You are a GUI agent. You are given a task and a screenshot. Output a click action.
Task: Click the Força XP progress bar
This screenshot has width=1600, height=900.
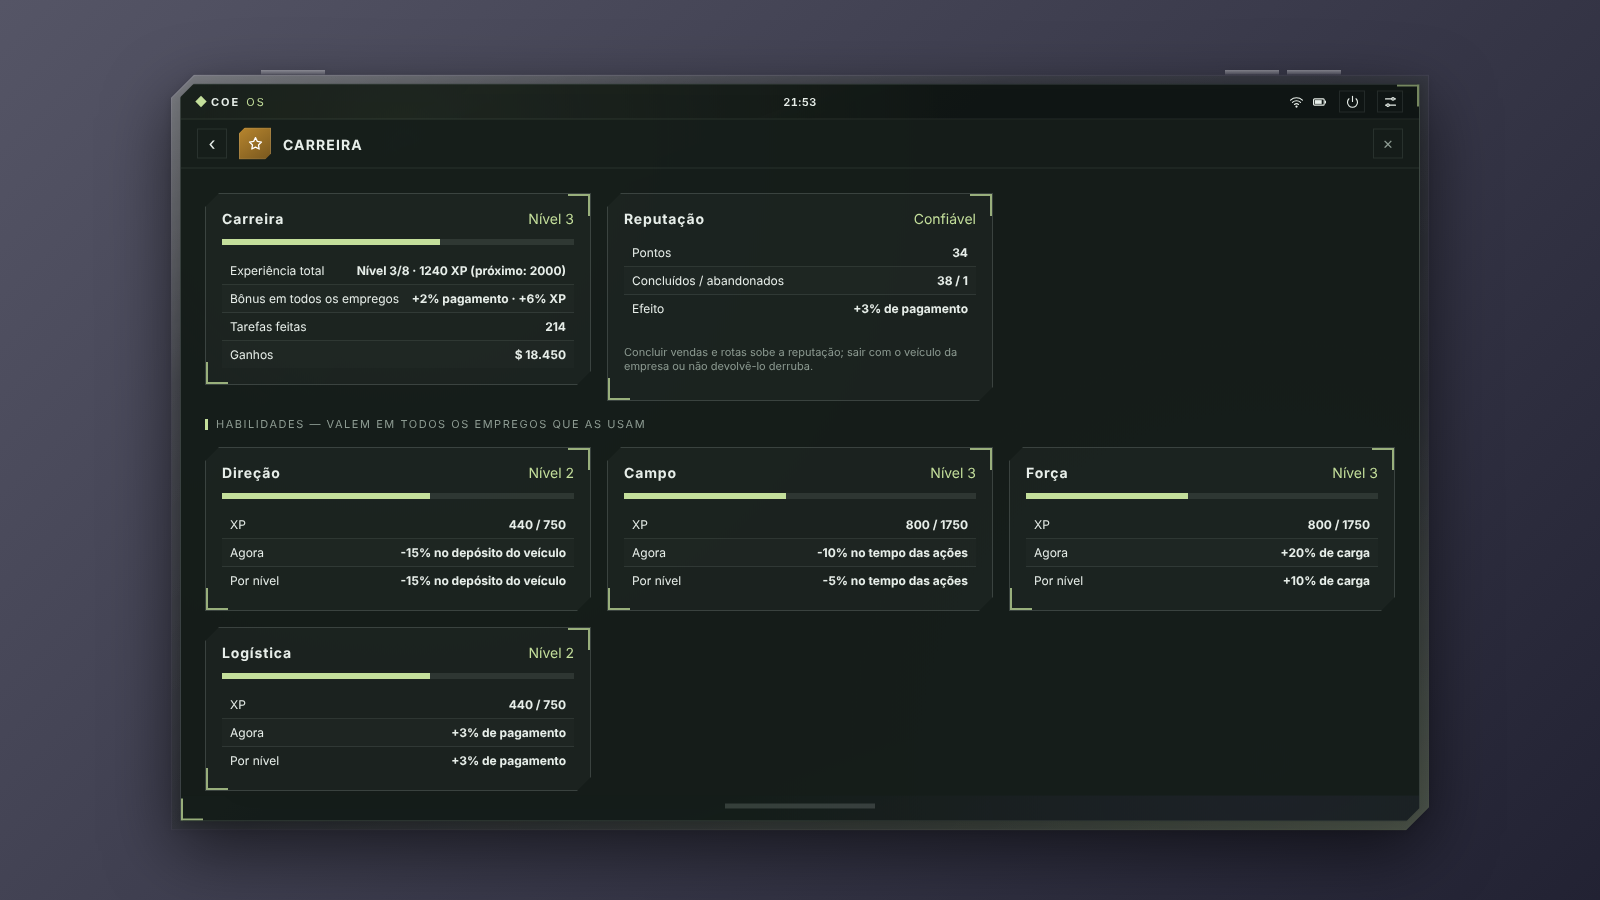tap(1202, 496)
